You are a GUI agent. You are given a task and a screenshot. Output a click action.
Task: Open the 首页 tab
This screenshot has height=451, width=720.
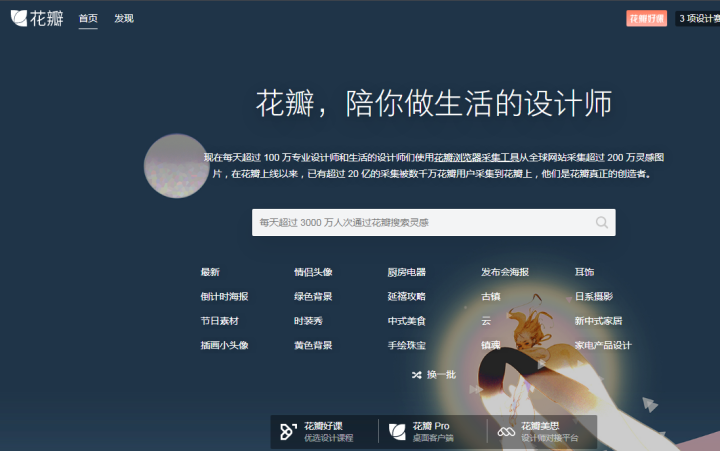coord(88,18)
